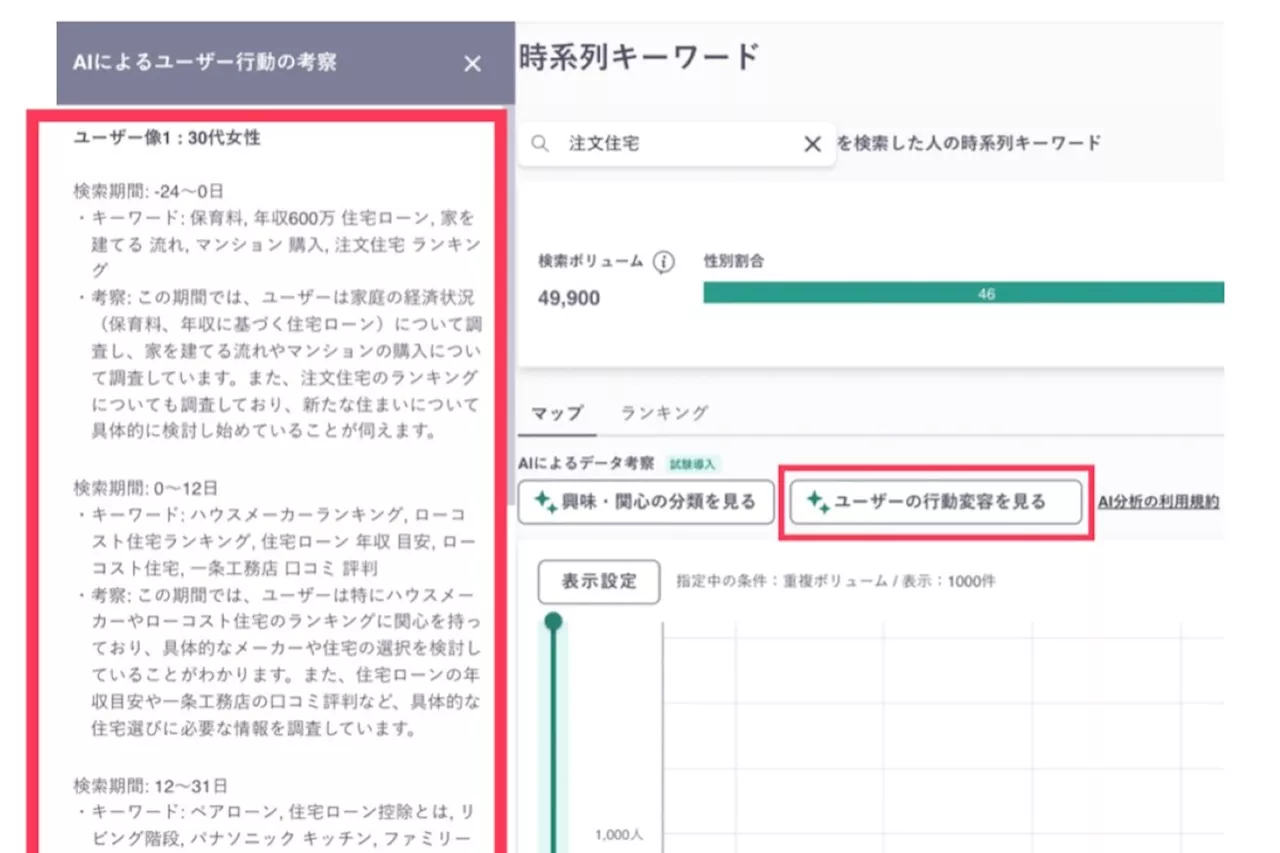Click the sparkle icon on ユーザーの行動変容 button

coord(818,502)
